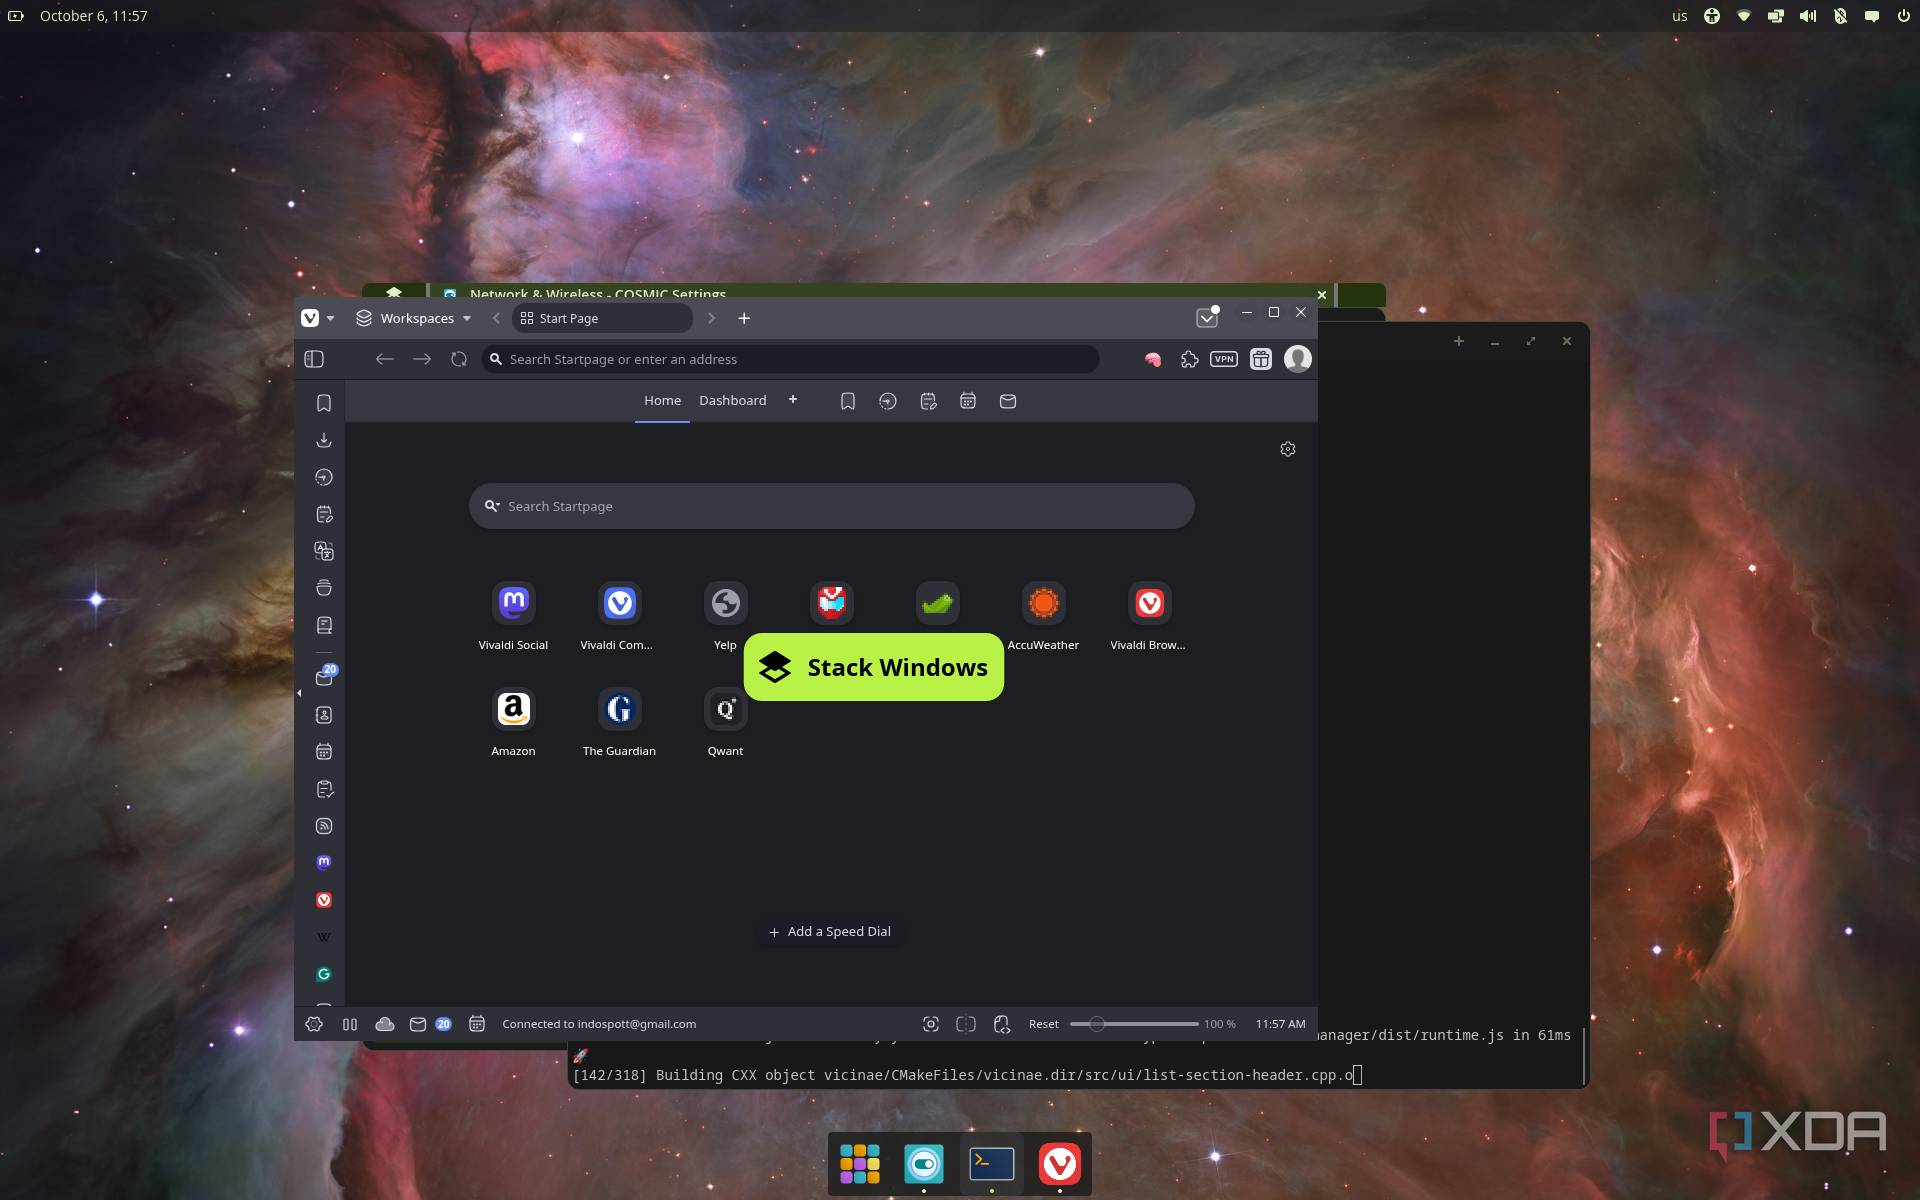
Task: Open the Translate panel in sidebar
Action: (324, 551)
